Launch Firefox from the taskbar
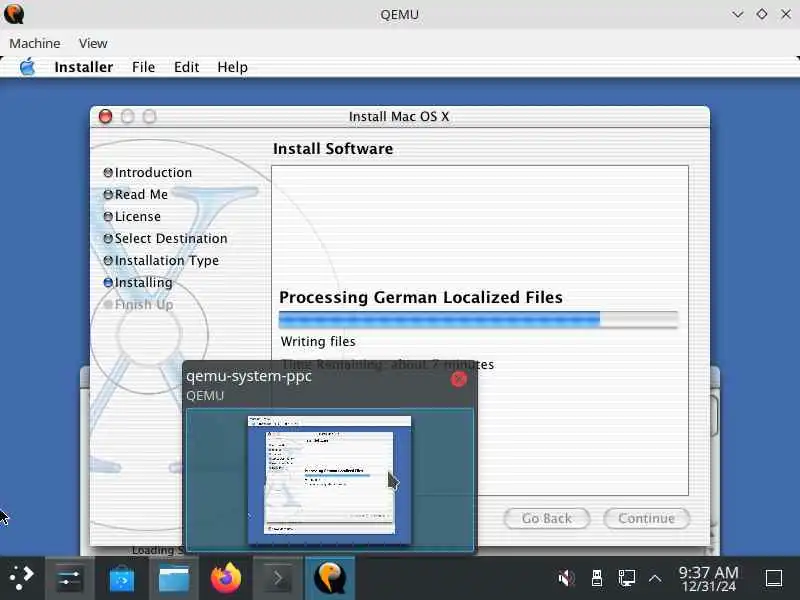The image size is (800, 600). 226,578
